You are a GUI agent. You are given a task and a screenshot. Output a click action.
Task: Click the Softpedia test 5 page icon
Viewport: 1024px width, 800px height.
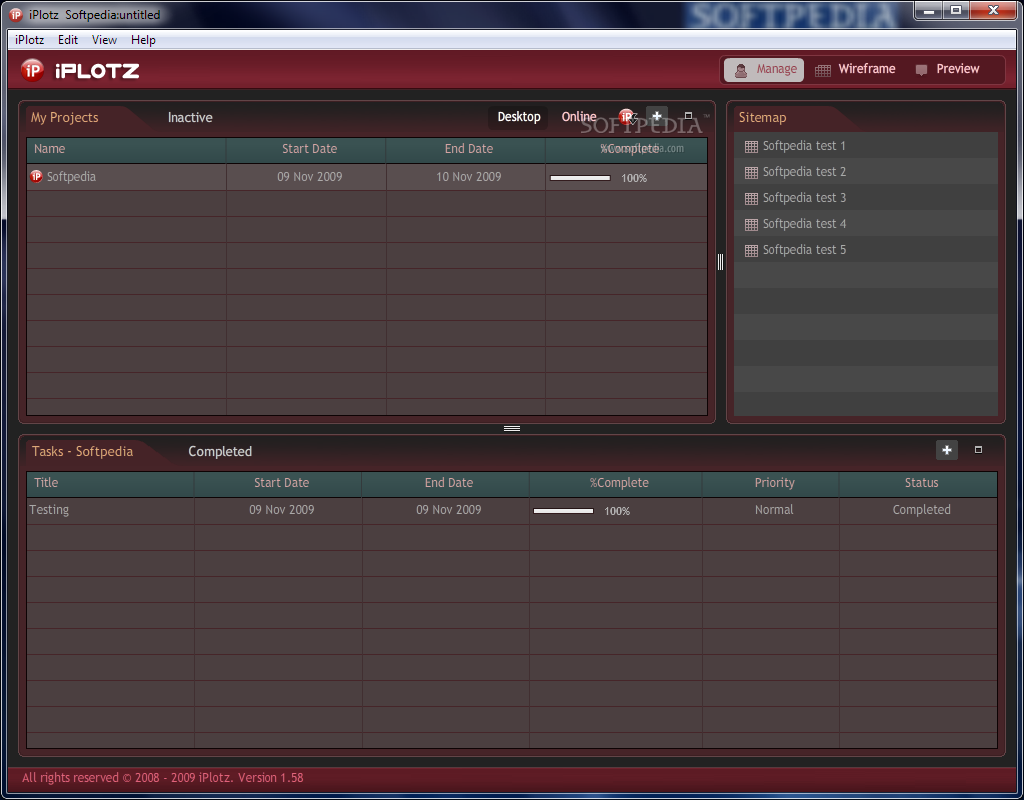click(x=751, y=251)
